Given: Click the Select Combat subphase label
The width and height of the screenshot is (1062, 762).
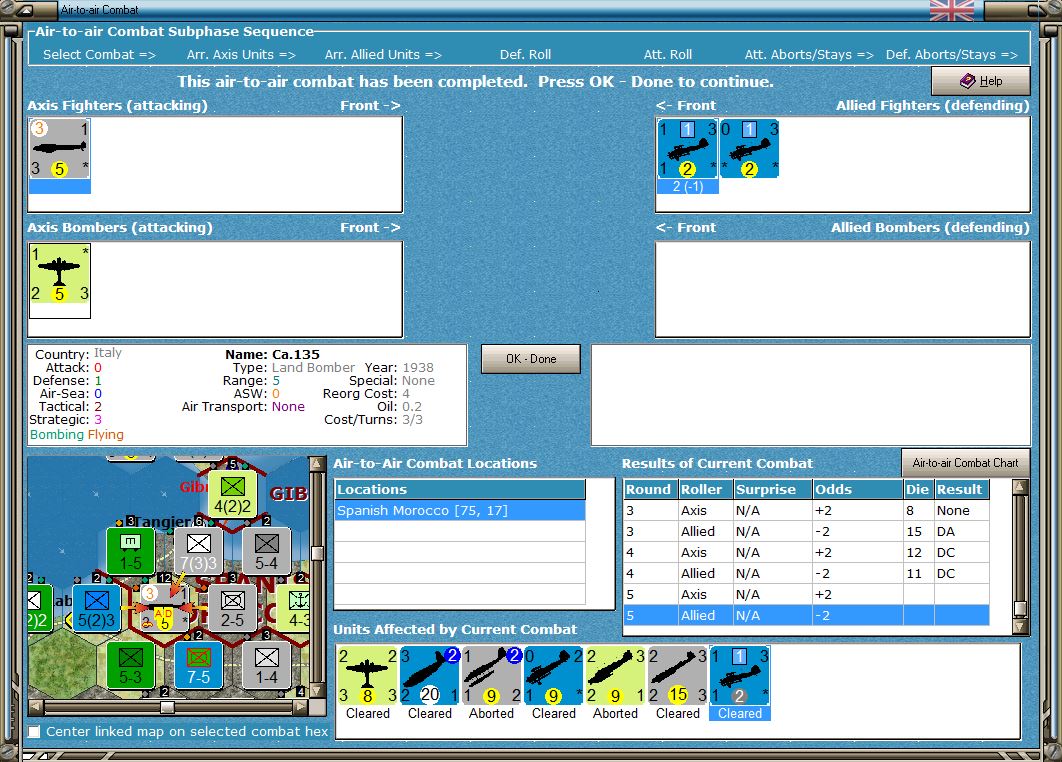Looking at the screenshot, I should pos(100,55).
